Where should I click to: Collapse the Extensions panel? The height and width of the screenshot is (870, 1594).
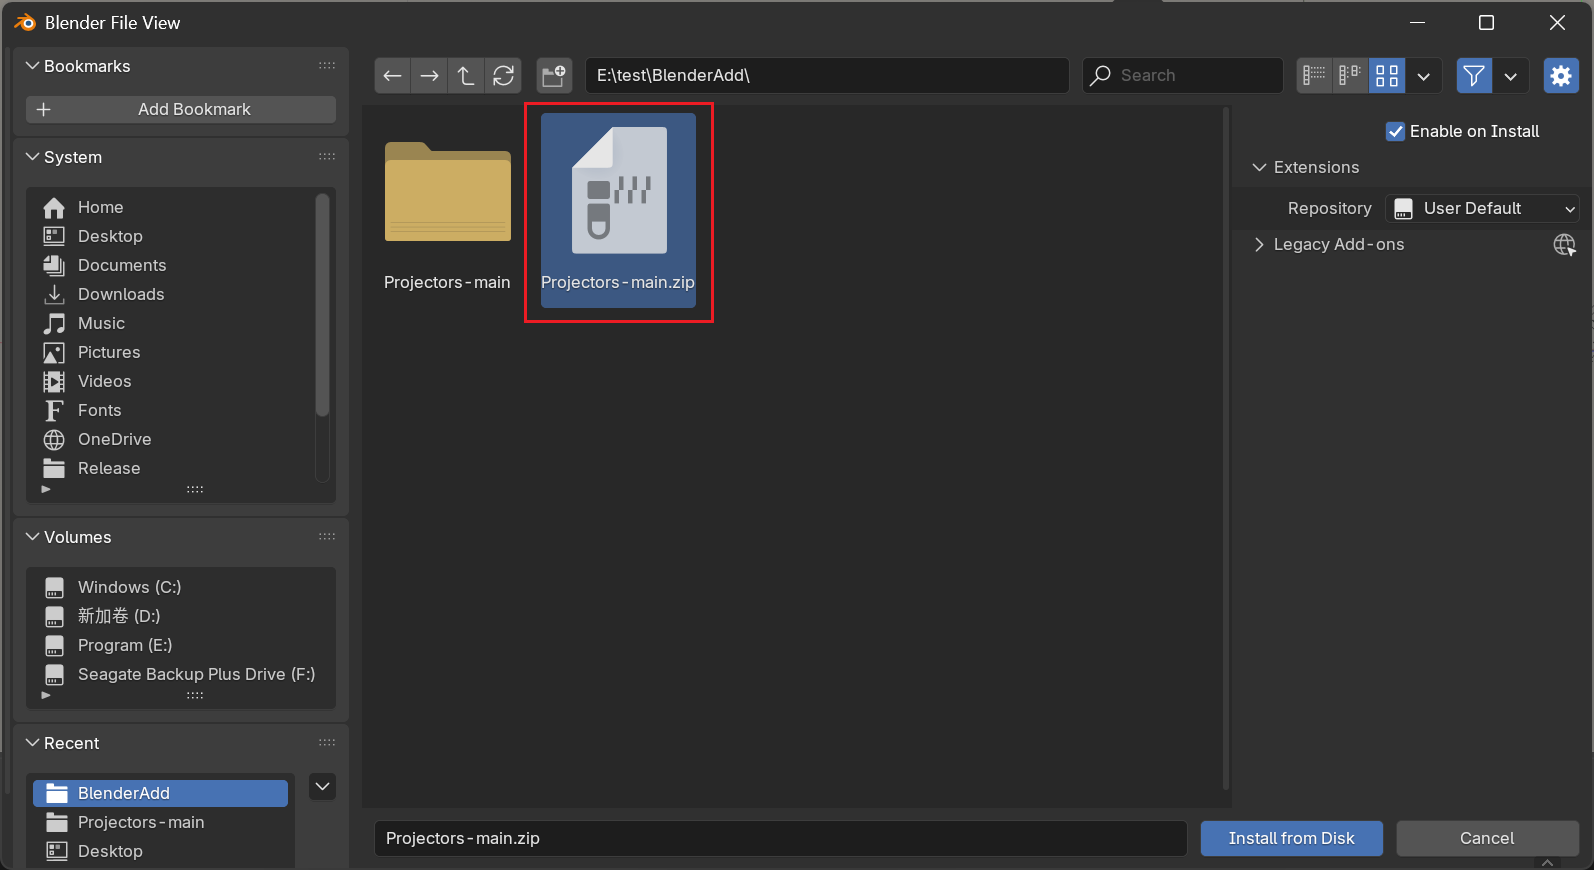[x=1259, y=167]
